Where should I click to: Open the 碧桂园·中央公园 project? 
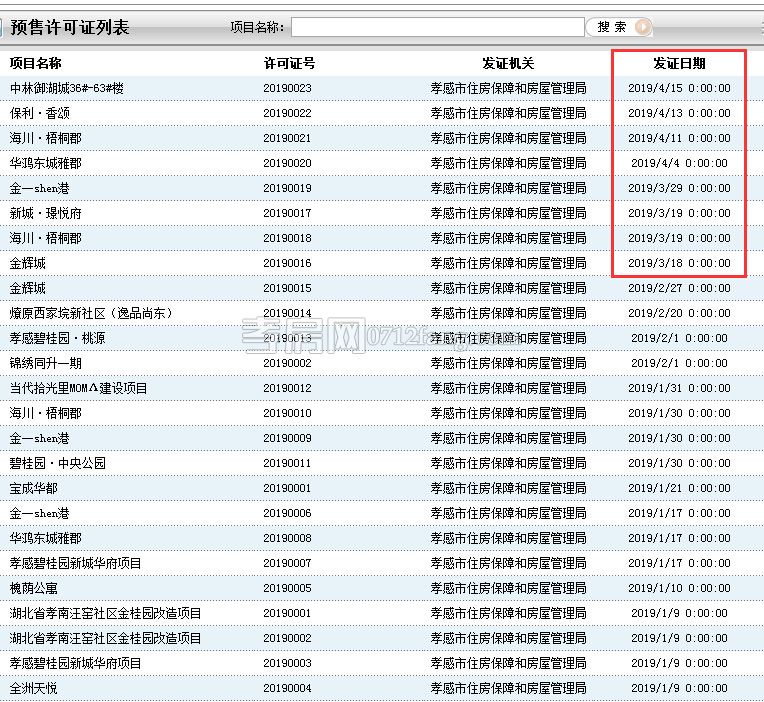[x=57, y=463]
